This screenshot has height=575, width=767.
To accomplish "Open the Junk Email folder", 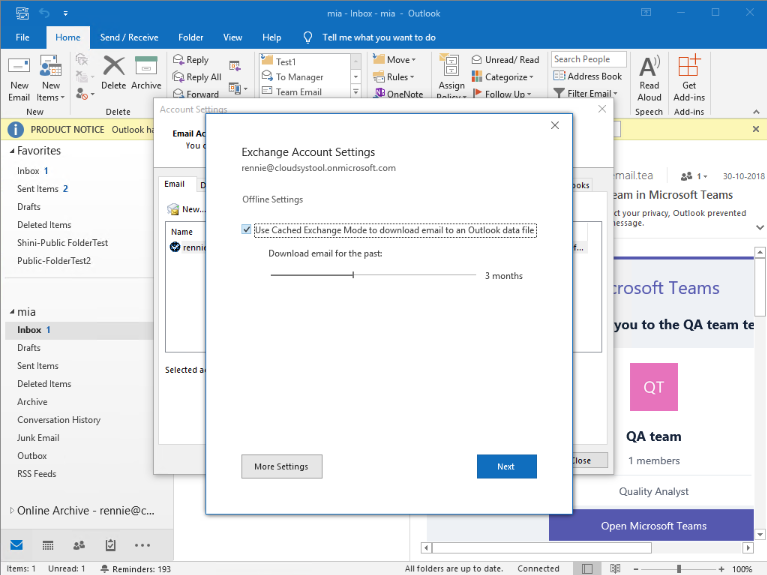I will [x=38, y=438].
